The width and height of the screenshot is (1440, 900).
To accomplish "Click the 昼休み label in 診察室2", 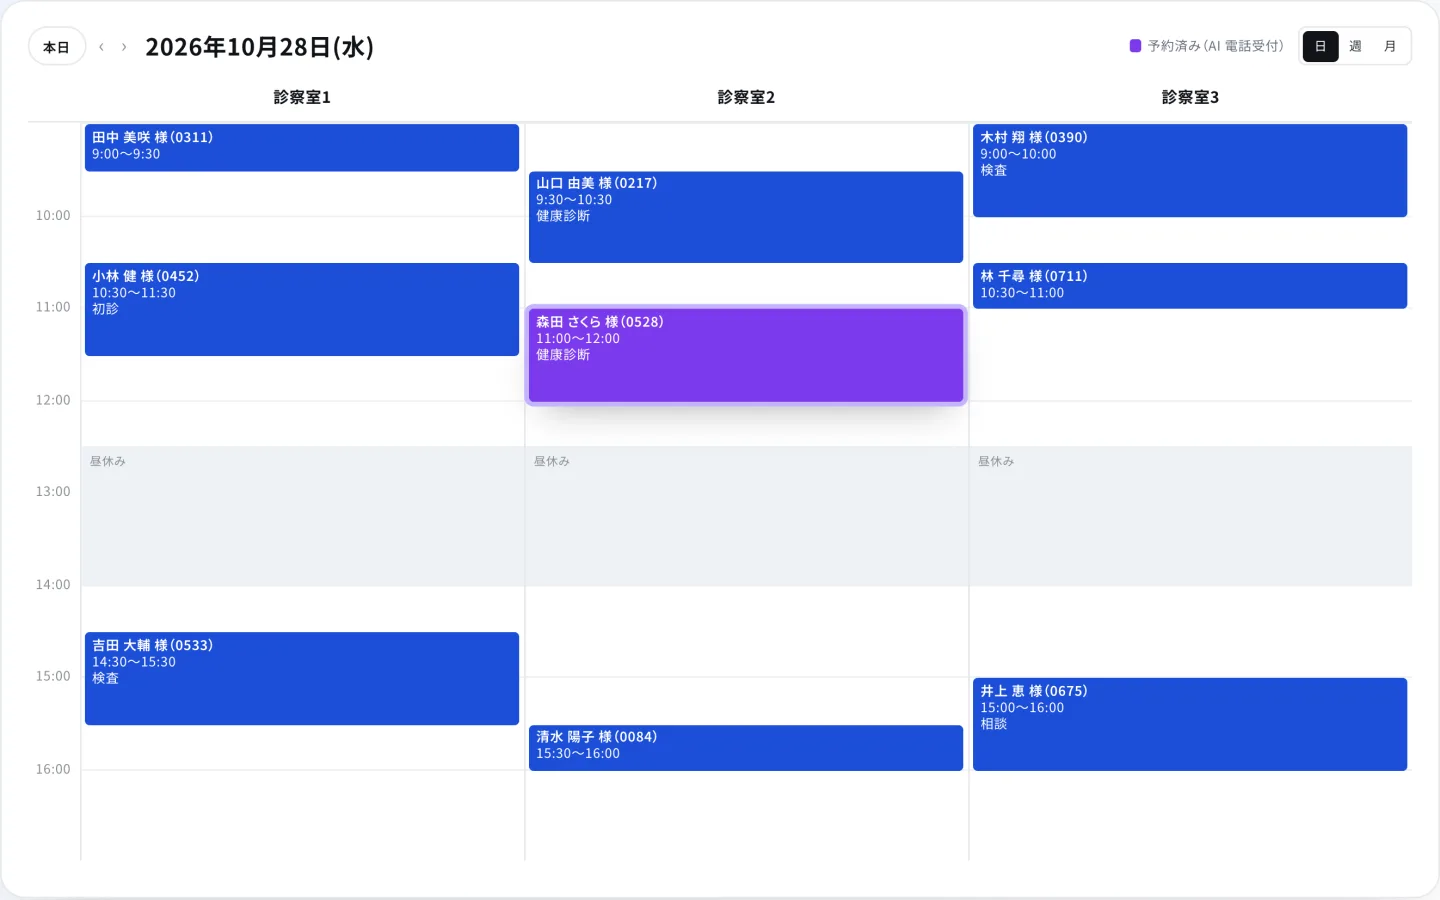I will tap(552, 461).
